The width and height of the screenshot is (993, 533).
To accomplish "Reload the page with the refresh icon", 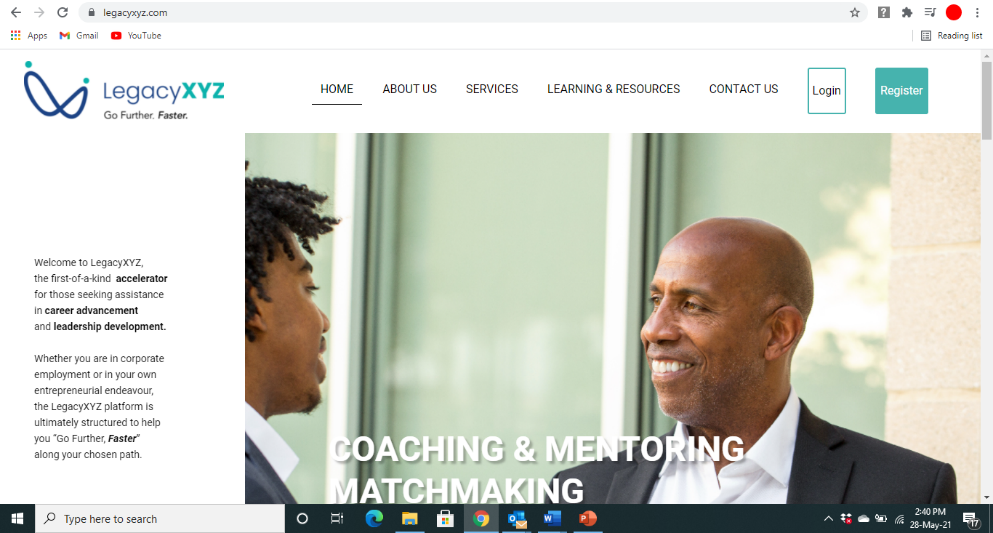I will pos(62,12).
